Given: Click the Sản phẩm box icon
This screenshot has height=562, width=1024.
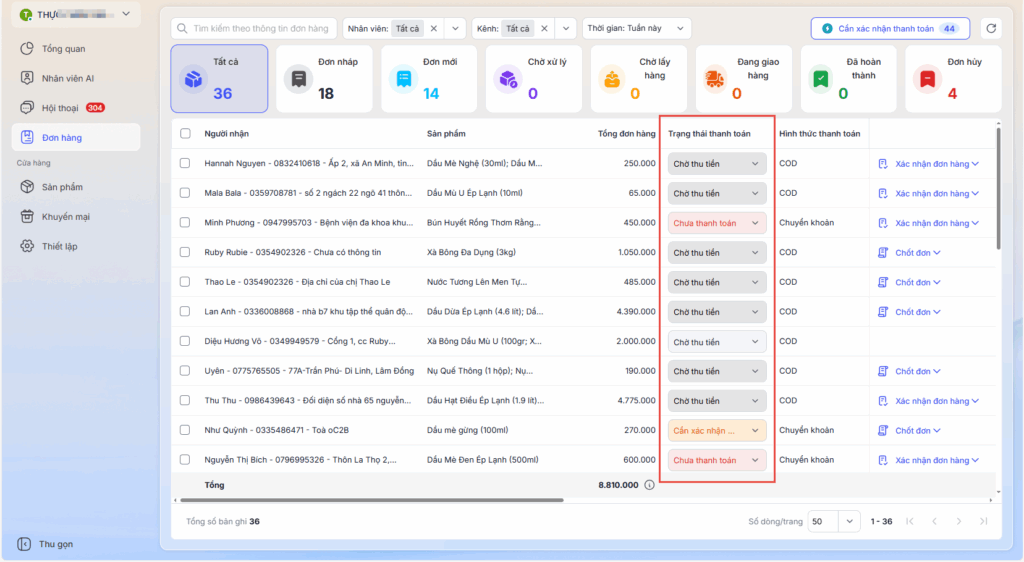Looking at the screenshot, I should point(27,187).
